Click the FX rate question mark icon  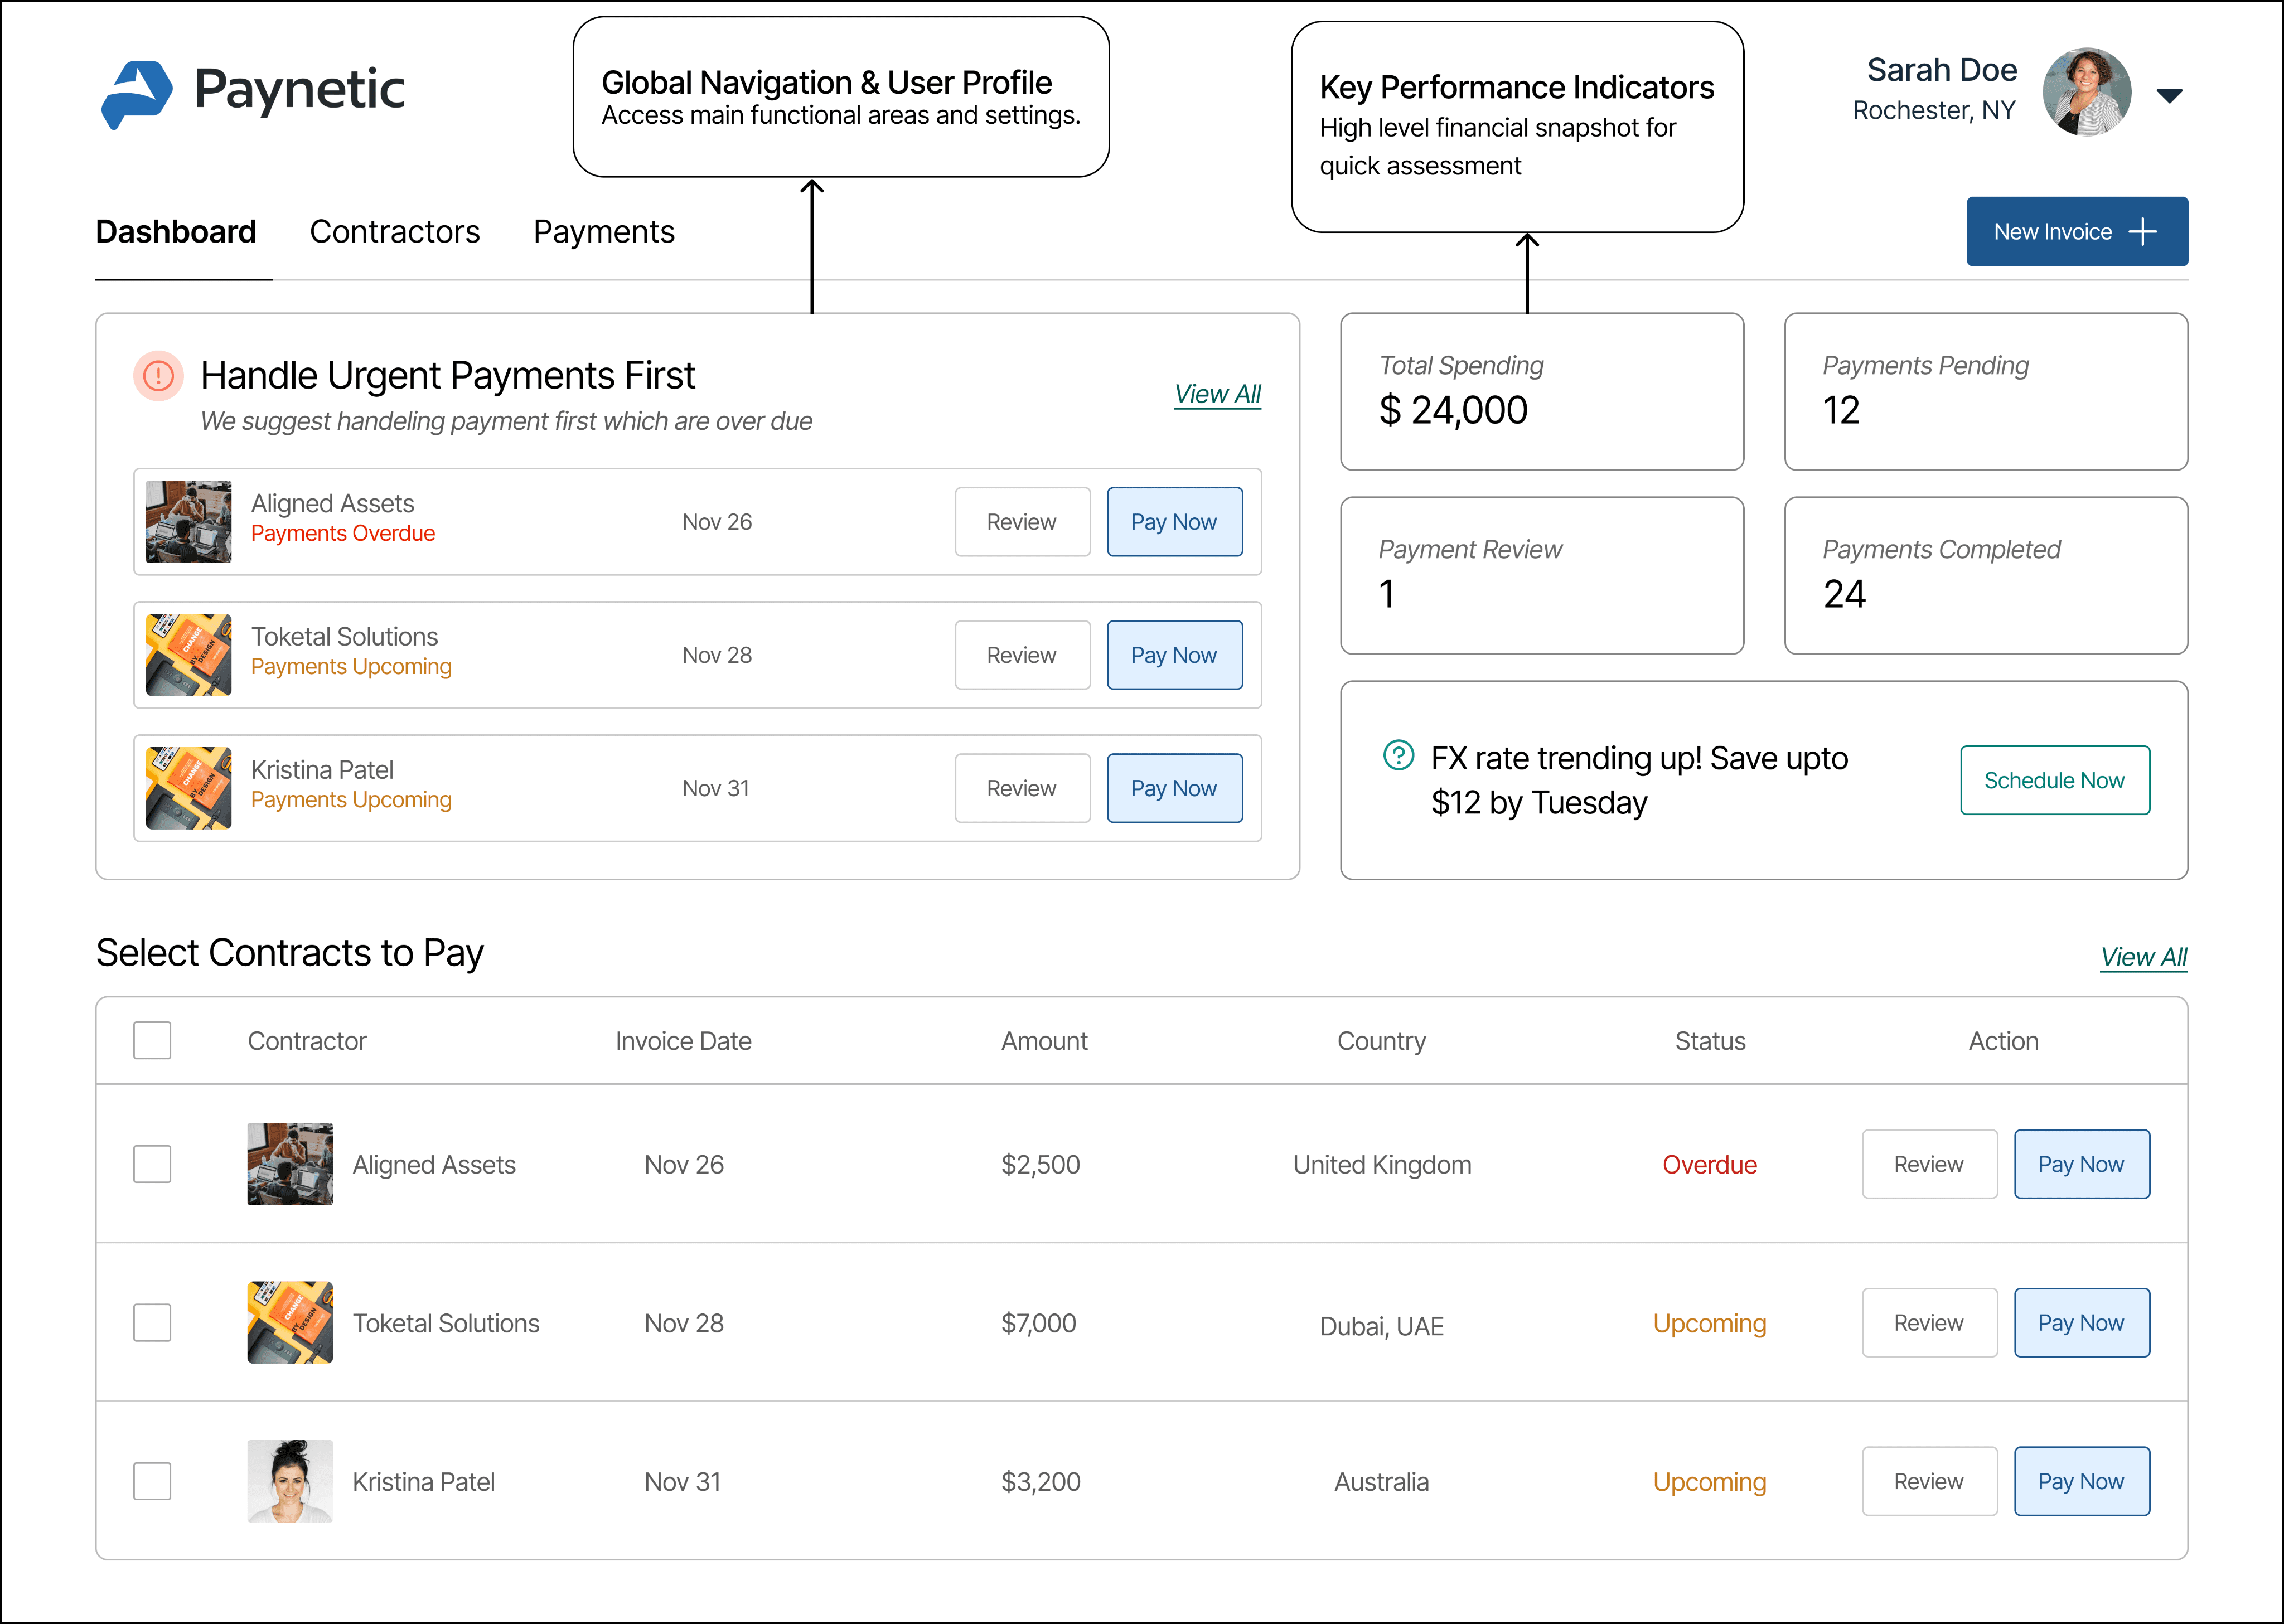click(x=1398, y=755)
